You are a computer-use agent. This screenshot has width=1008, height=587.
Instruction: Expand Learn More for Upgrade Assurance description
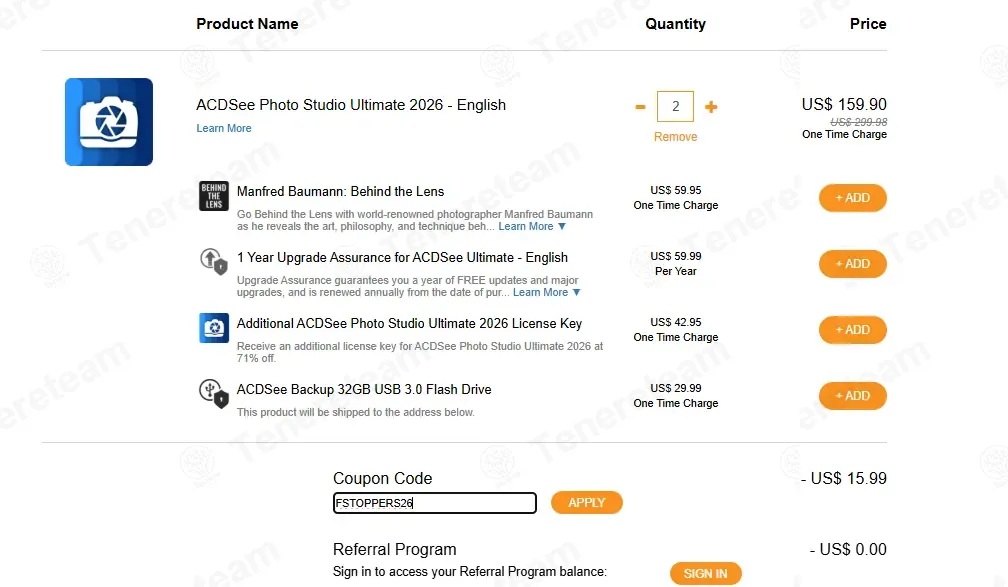547,293
